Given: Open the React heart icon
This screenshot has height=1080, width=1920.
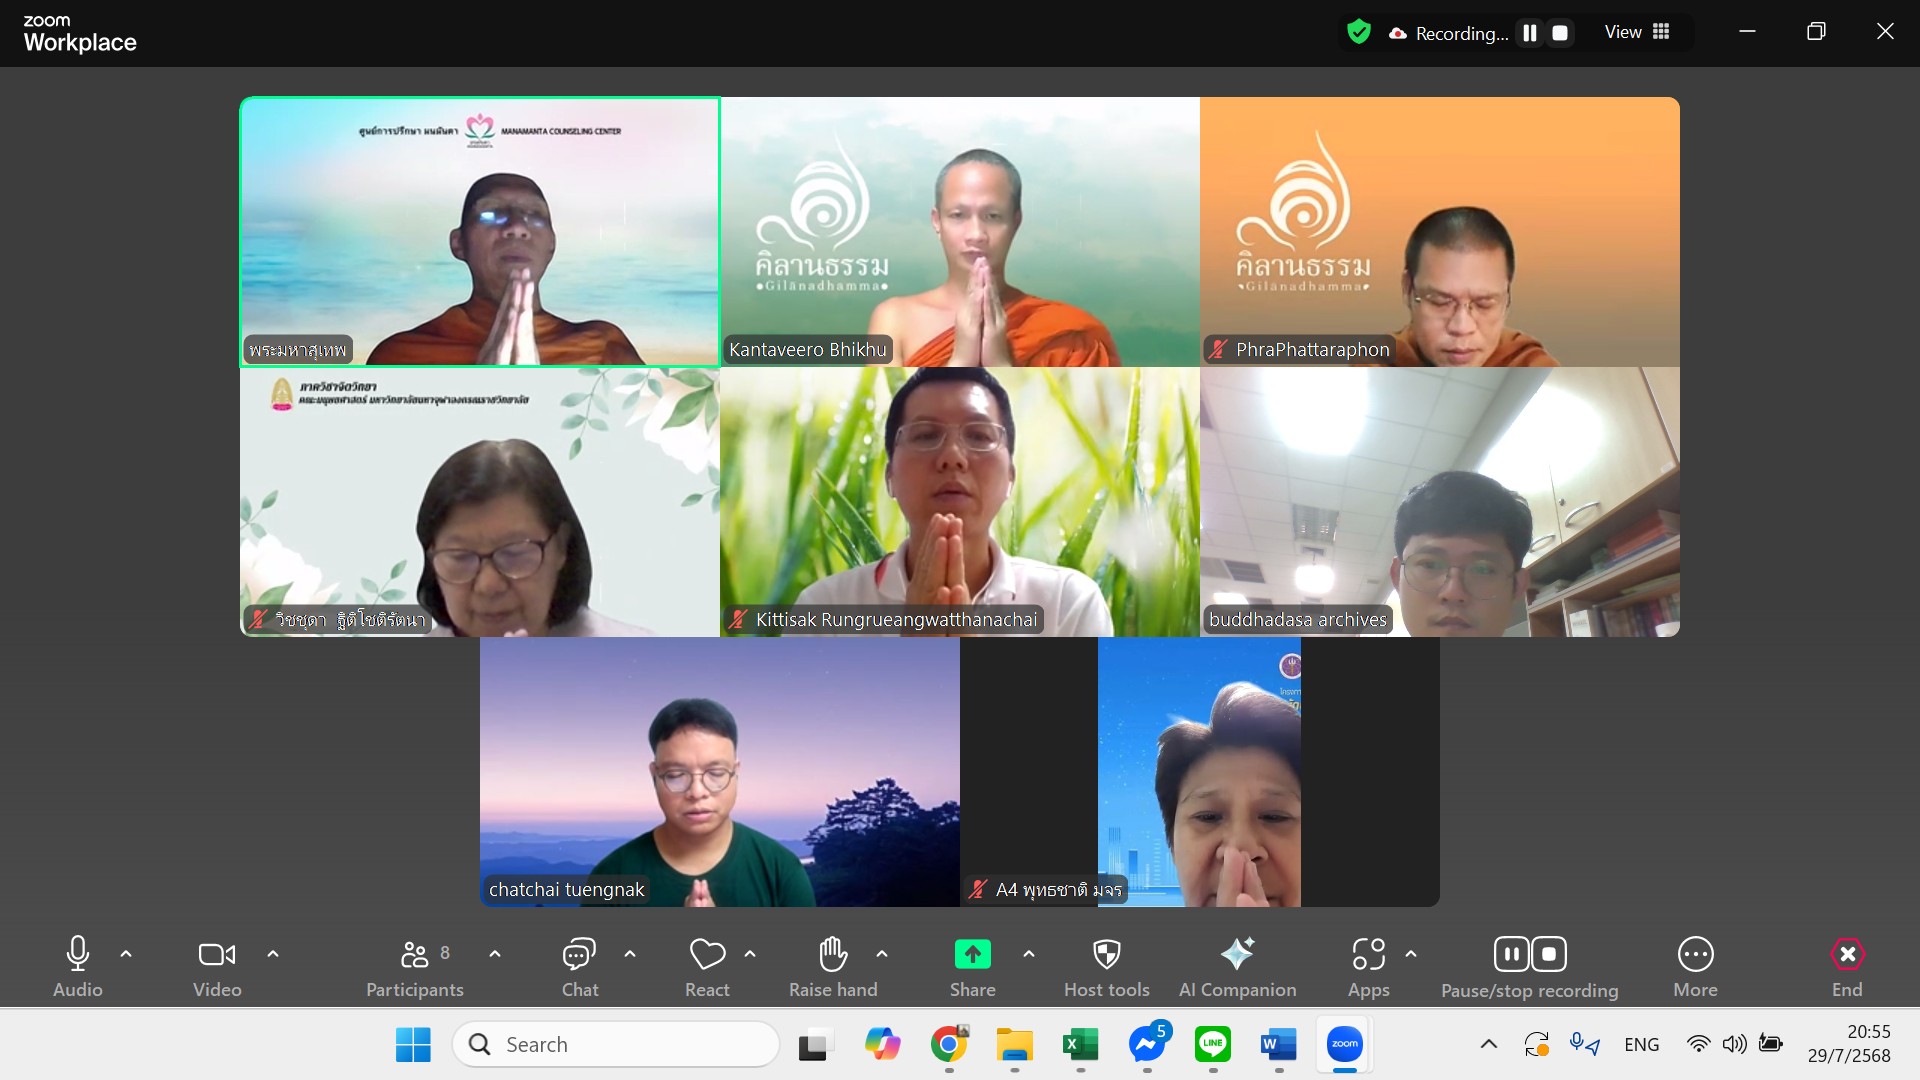Looking at the screenshot, I should [707, 955].
